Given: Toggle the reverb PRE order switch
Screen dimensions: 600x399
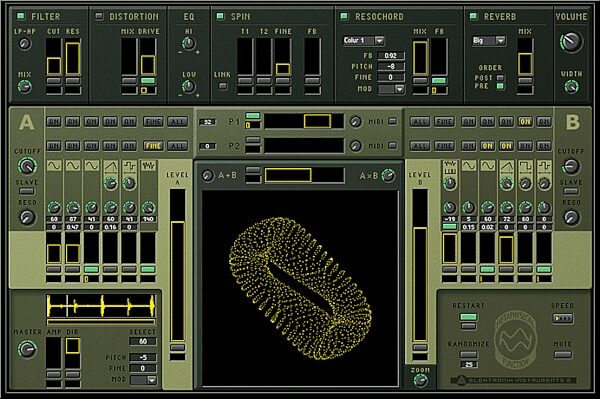Looking at the screenshot, I should coord(500,86).
